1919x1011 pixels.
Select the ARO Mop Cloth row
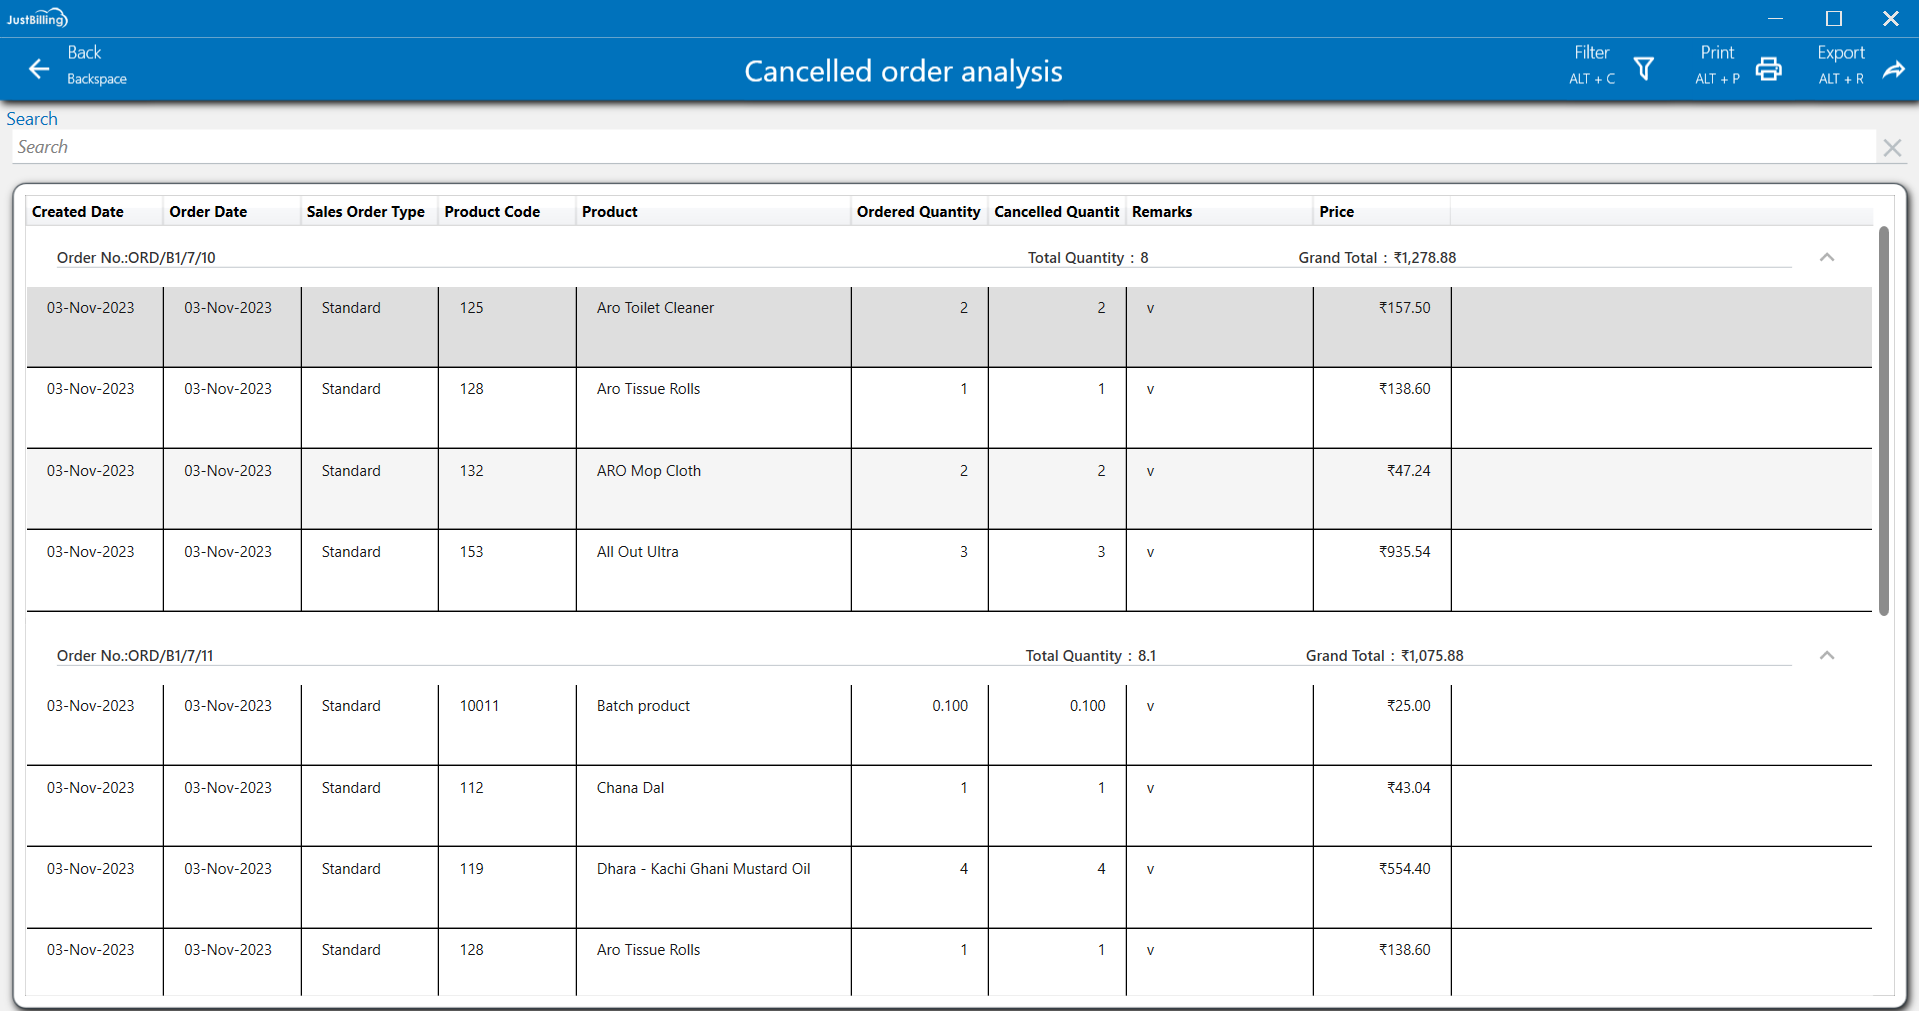[x=648, y=471]
